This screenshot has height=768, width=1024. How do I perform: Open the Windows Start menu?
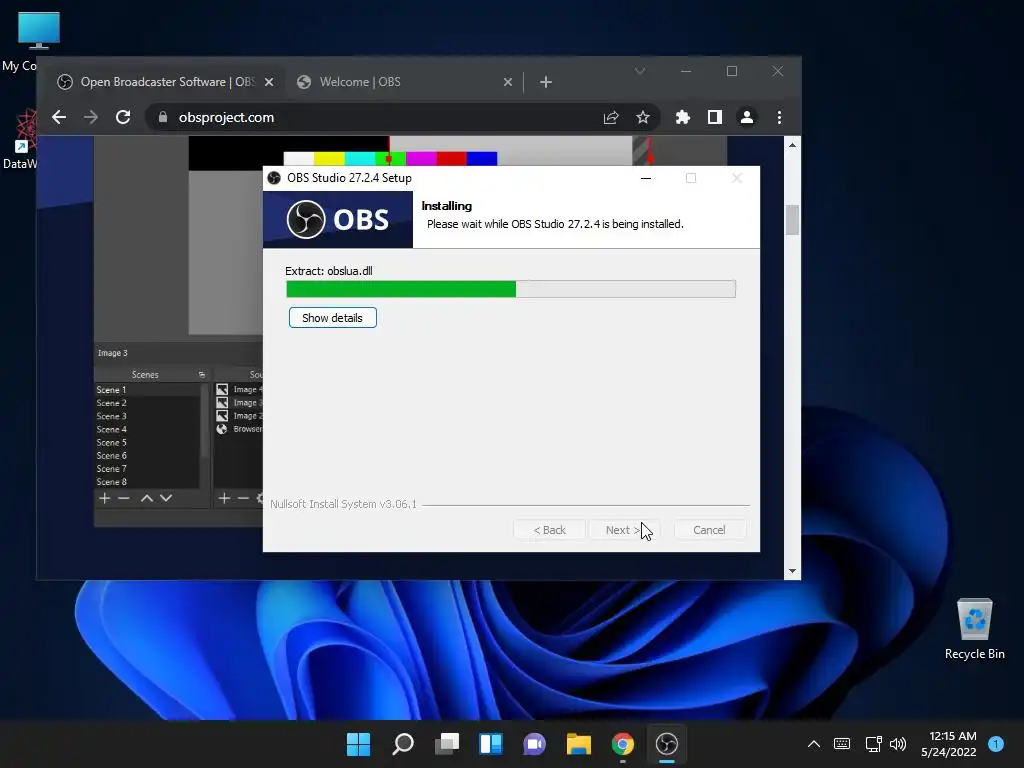[x=359, y=744]
